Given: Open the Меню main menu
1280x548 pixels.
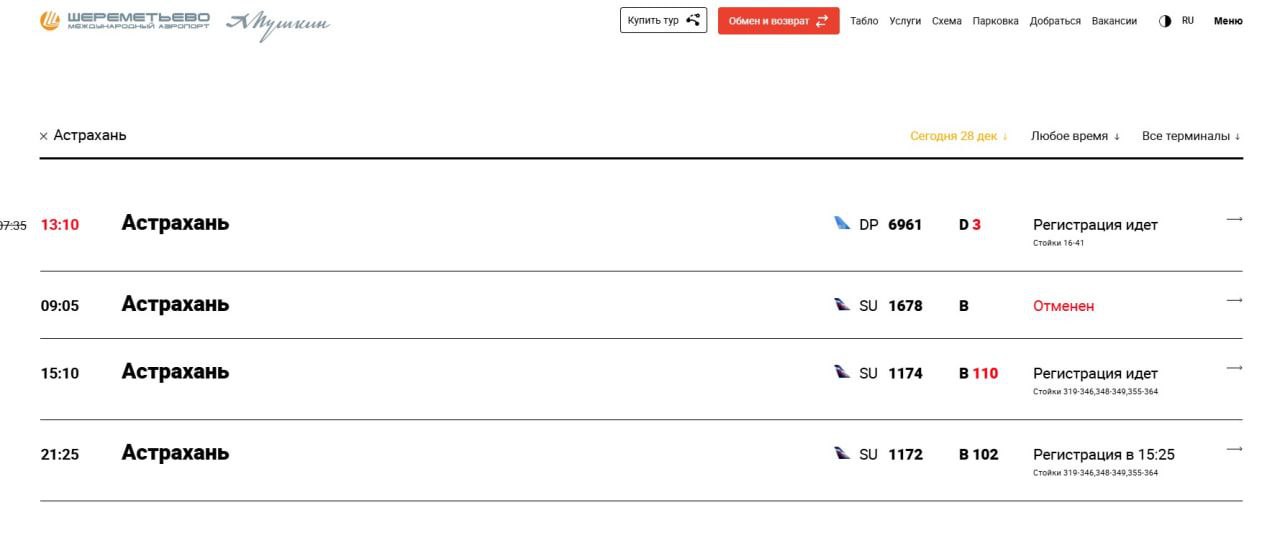Looking at the screenshot, I should point(1228,21).
